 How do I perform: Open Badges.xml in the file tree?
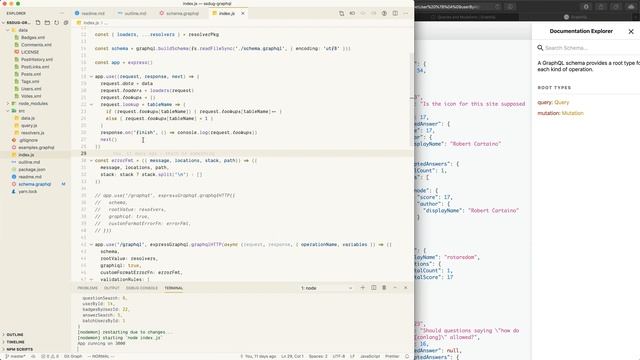(x=33, y=38)
